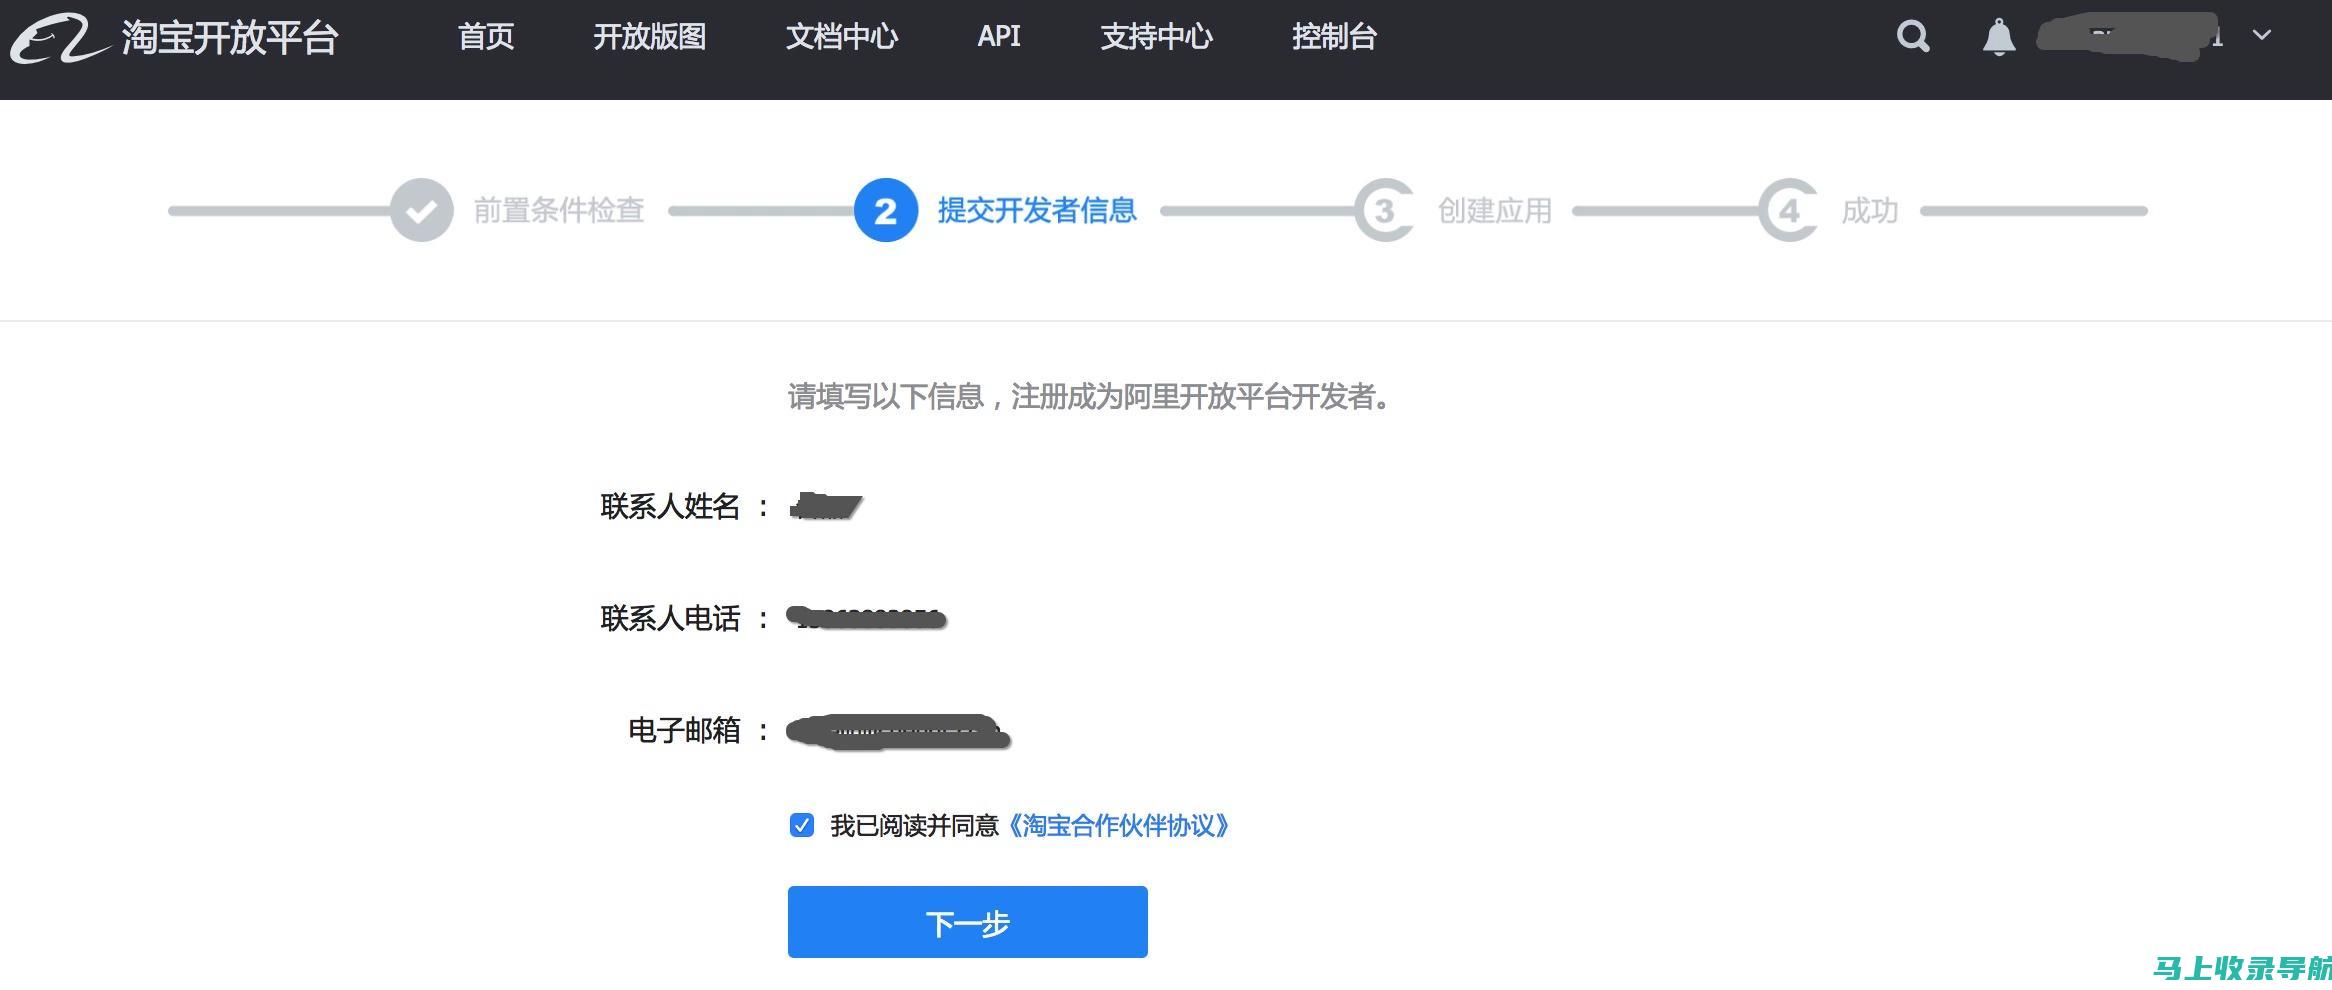
Task: Uncheck the agreement checkbox
Action: 802,825
